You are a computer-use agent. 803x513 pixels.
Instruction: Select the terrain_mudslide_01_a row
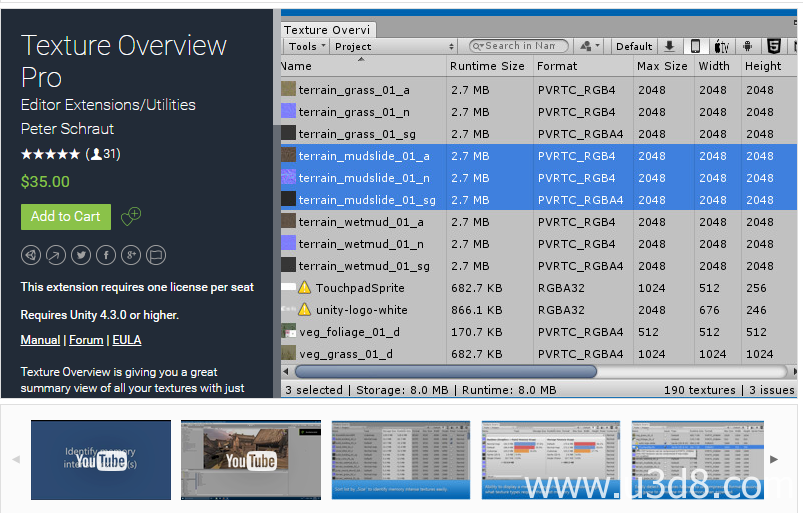coord(539,155)
